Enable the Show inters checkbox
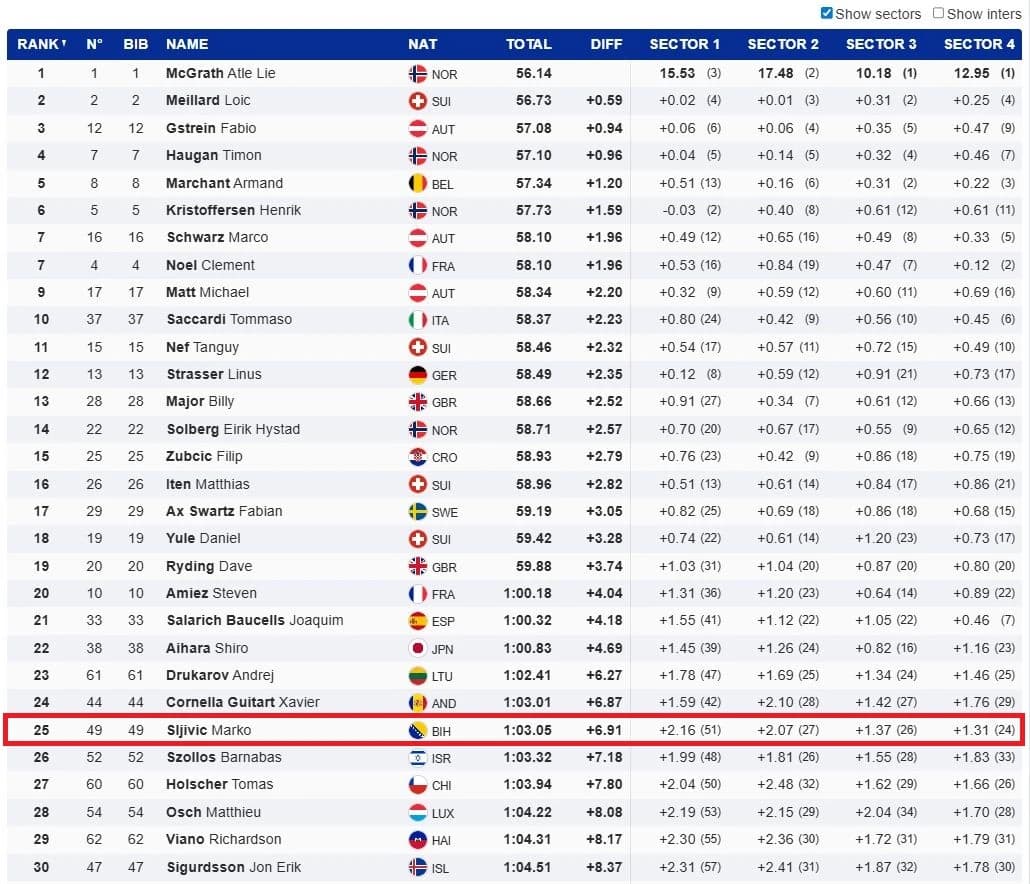Image resolution: width=1030 pixels, height=884 pixels. point(938,13)
